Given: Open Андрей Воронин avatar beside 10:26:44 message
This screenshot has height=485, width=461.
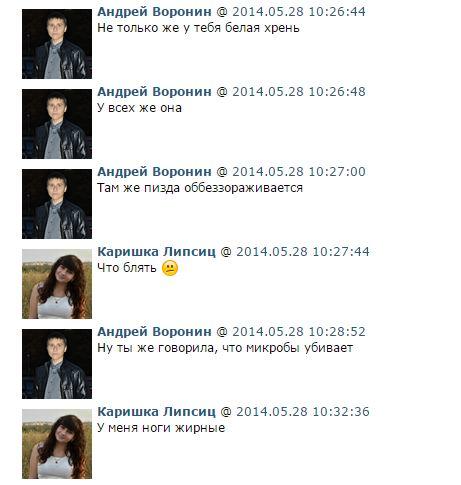Looking at the screenshot, I should click(x=57, y=44).
